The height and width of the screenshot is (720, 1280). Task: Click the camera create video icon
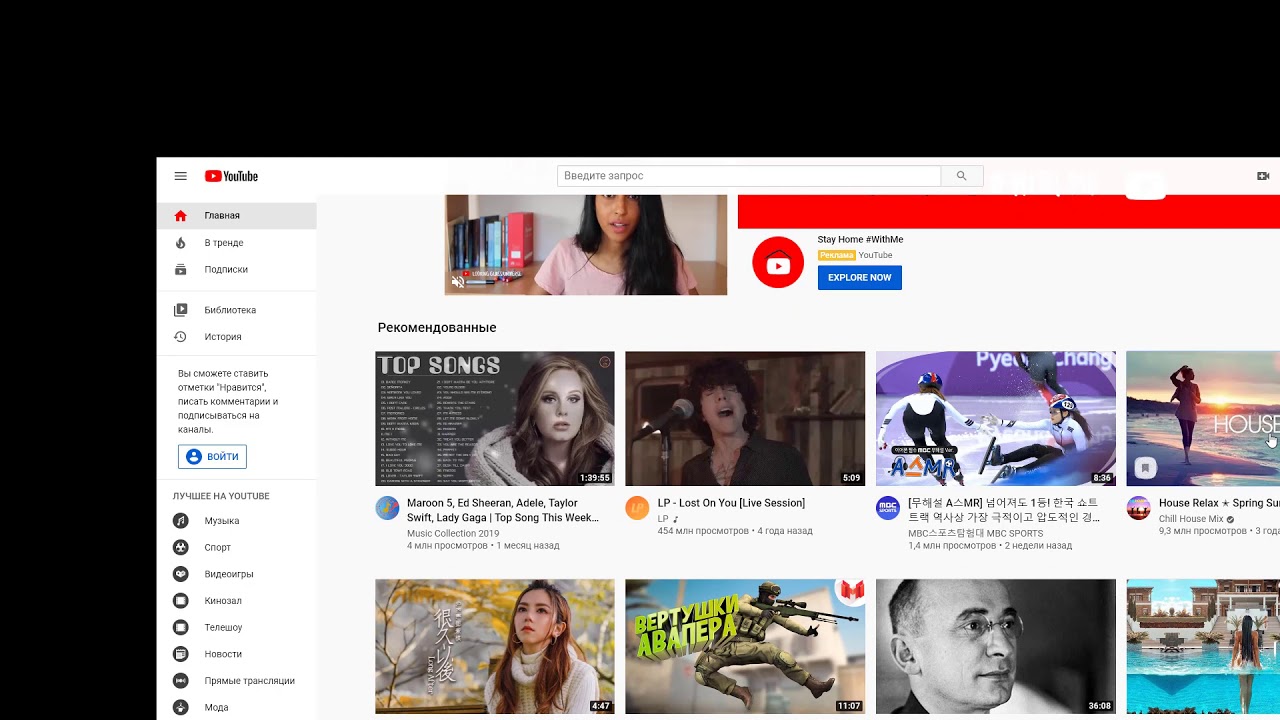point(1263,176)
